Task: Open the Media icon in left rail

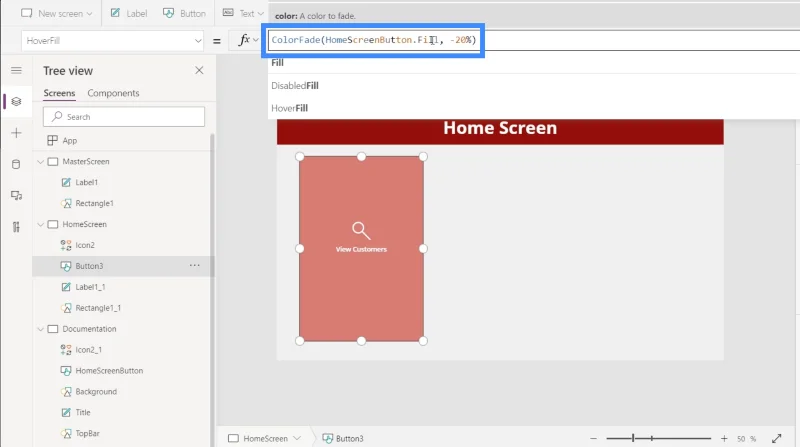Action: point(16,195)
